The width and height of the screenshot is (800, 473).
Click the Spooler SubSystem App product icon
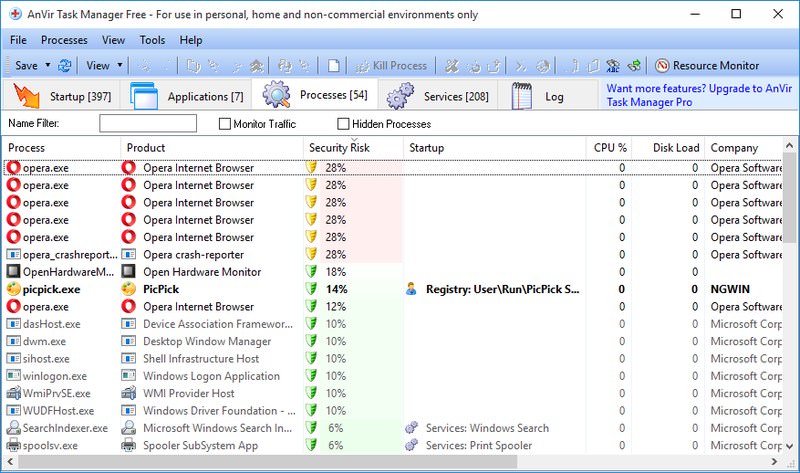pos(129,445)
